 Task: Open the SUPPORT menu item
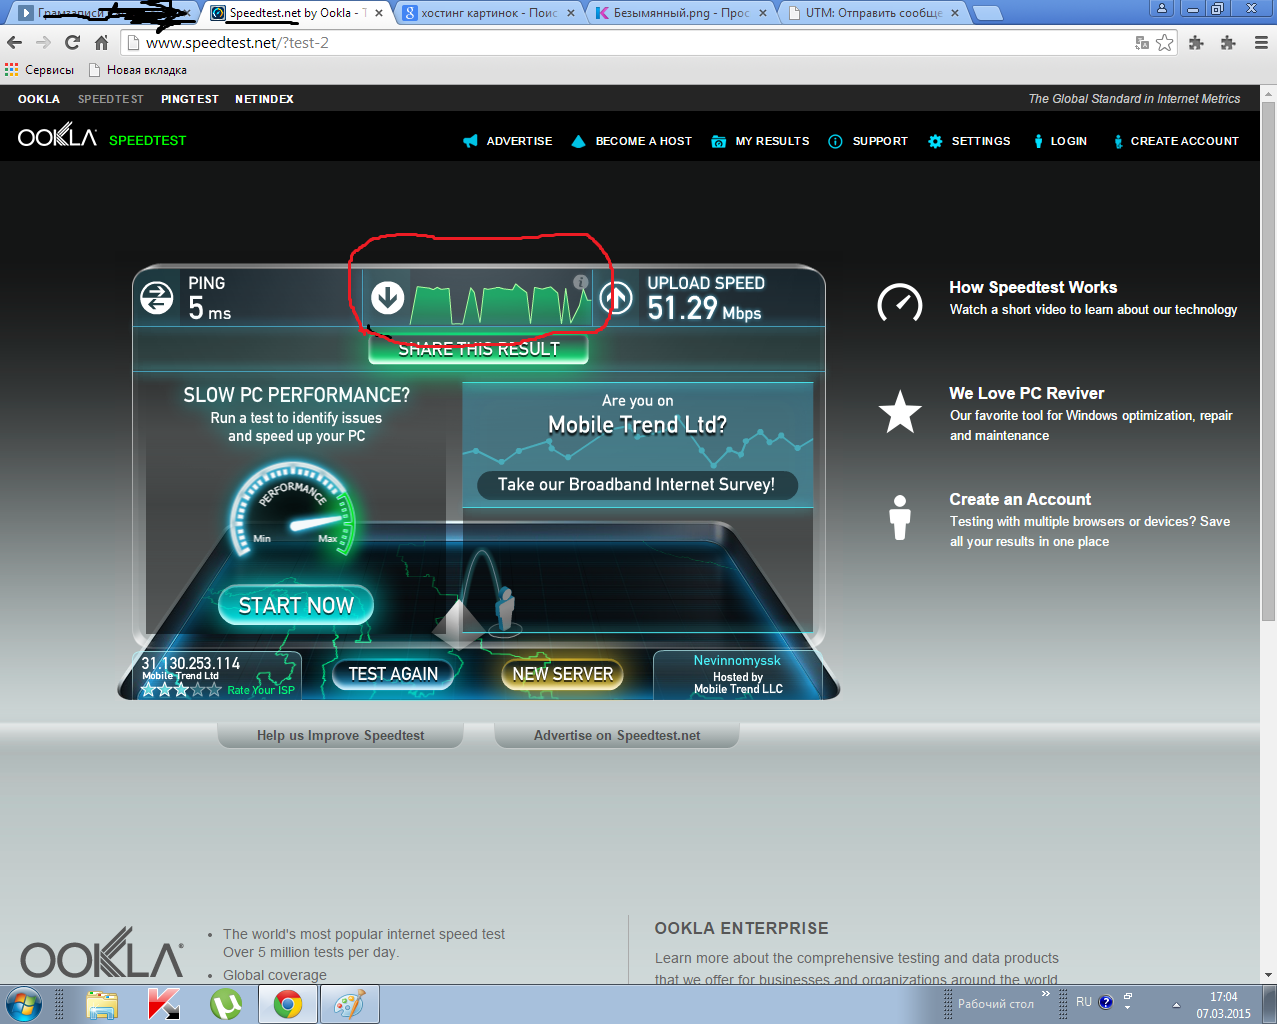[x=868, y=141]
